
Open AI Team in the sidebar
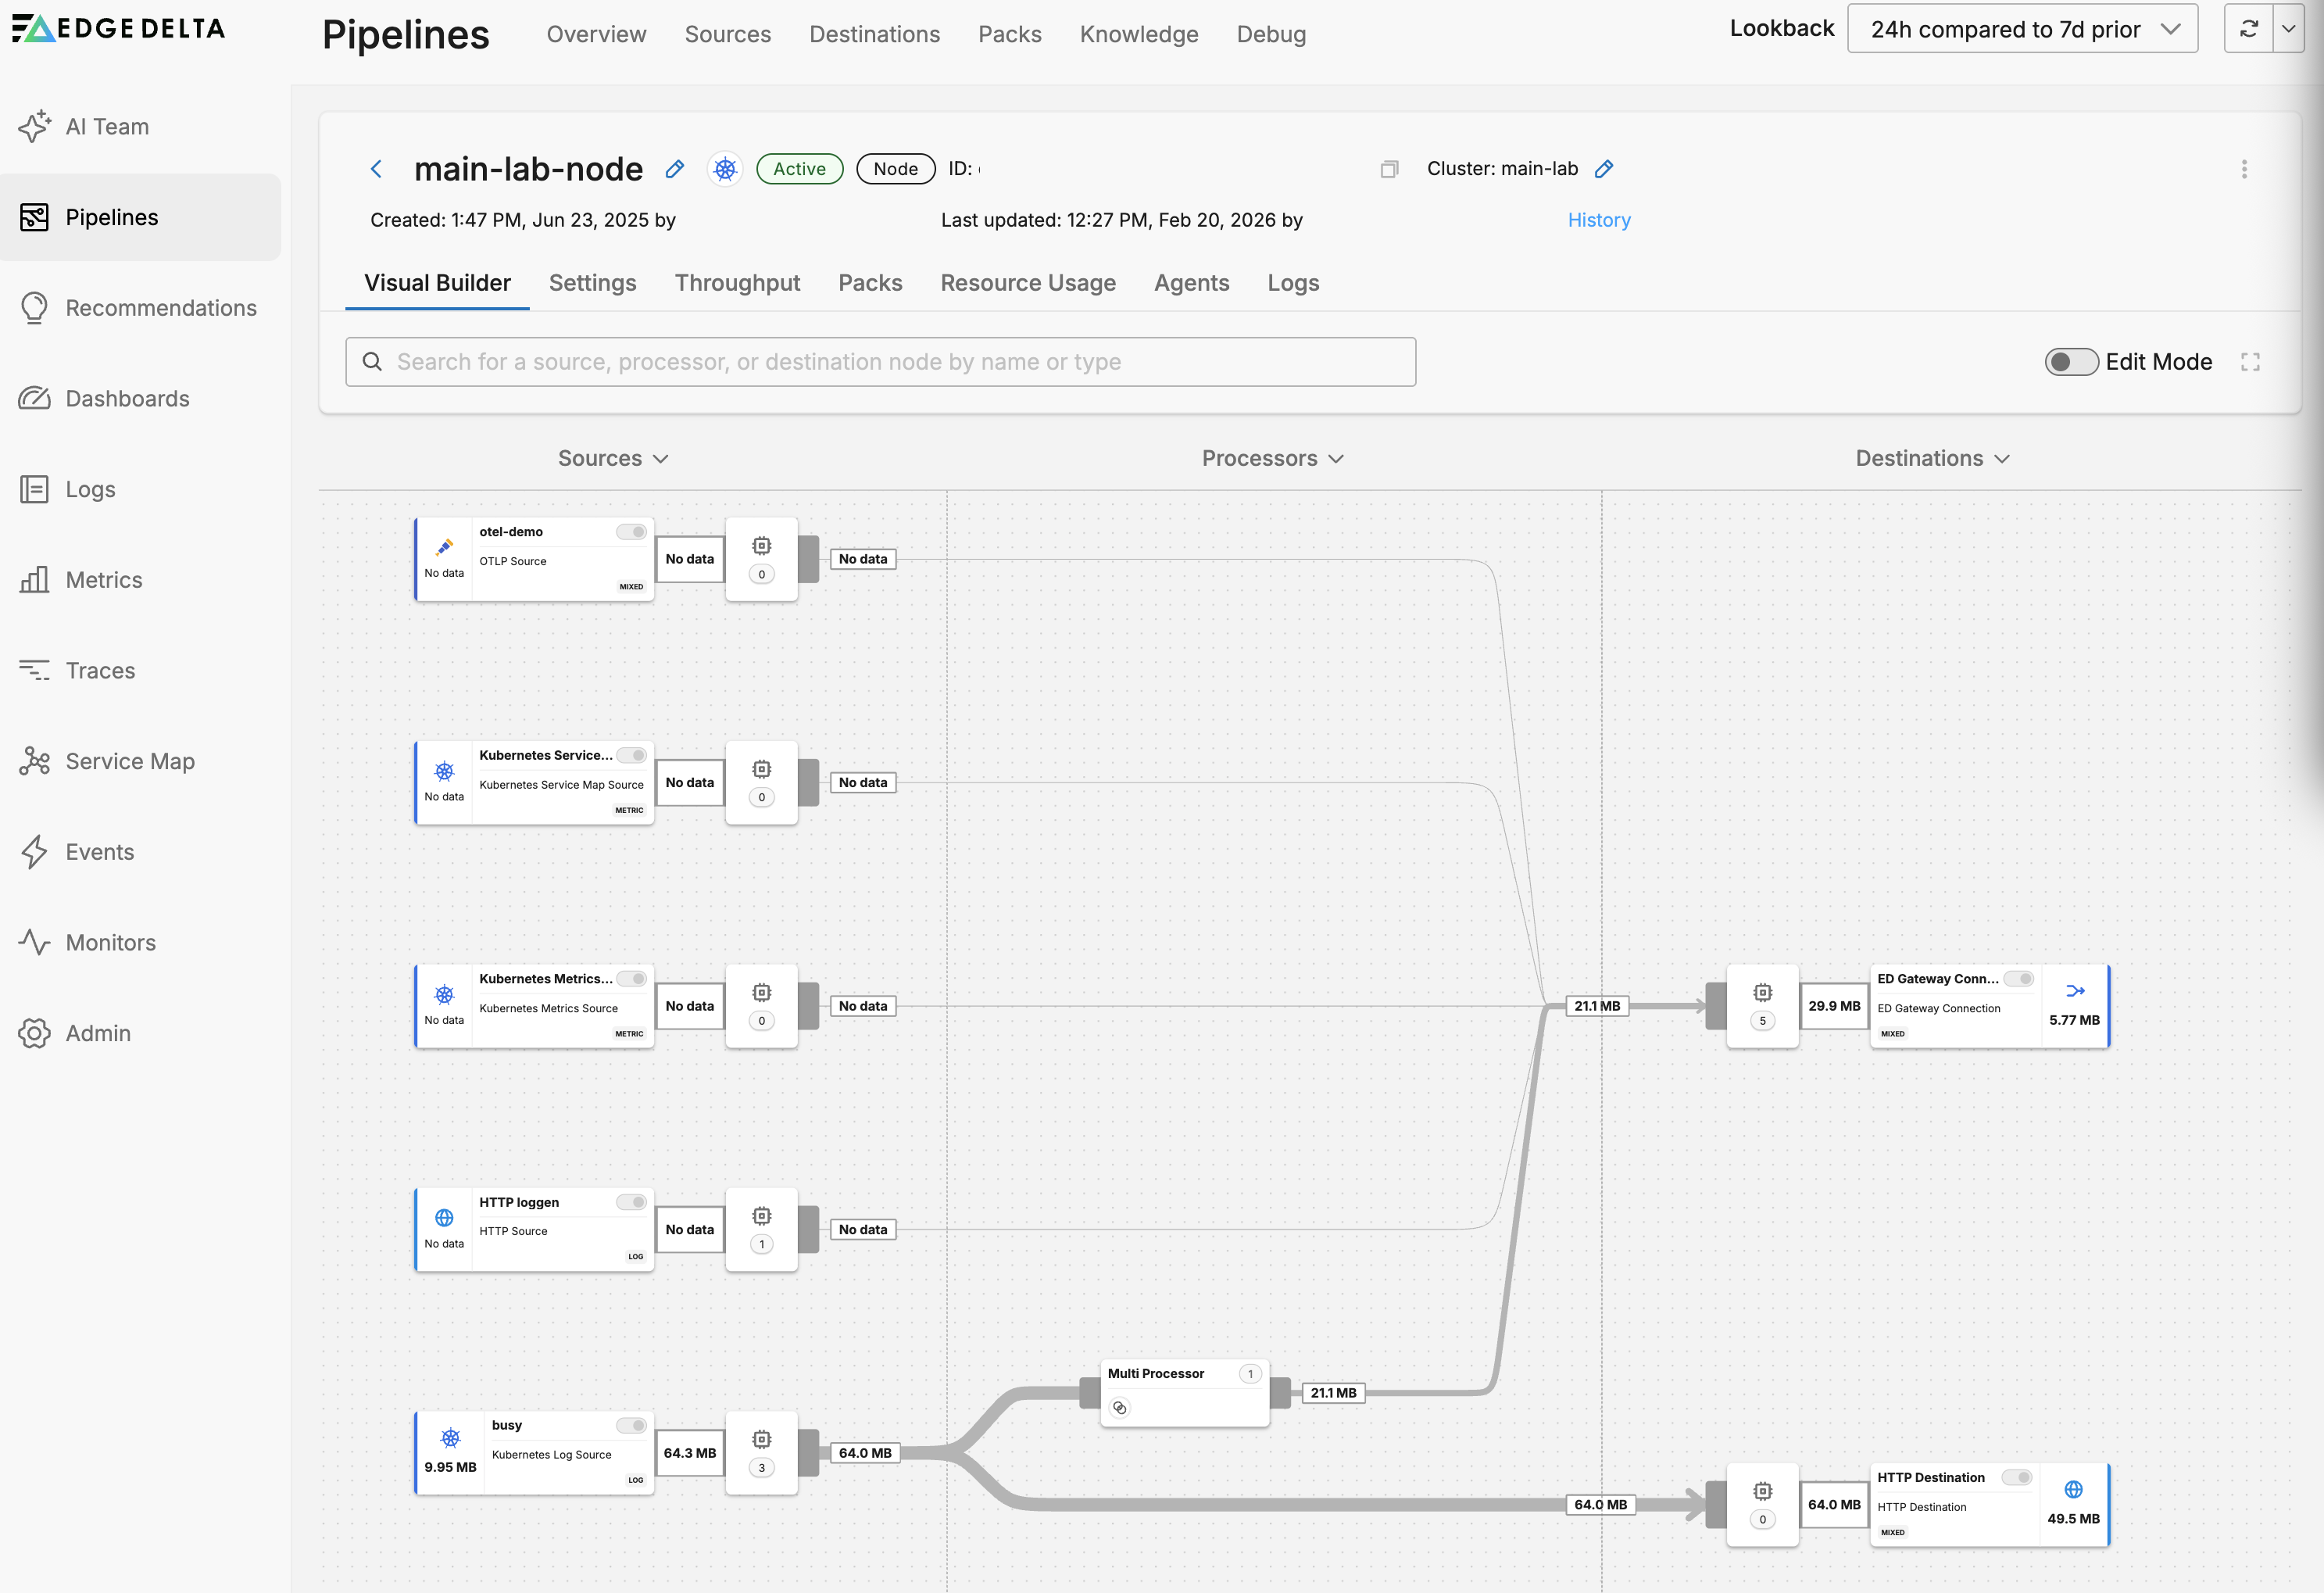(x=107, y=127)
